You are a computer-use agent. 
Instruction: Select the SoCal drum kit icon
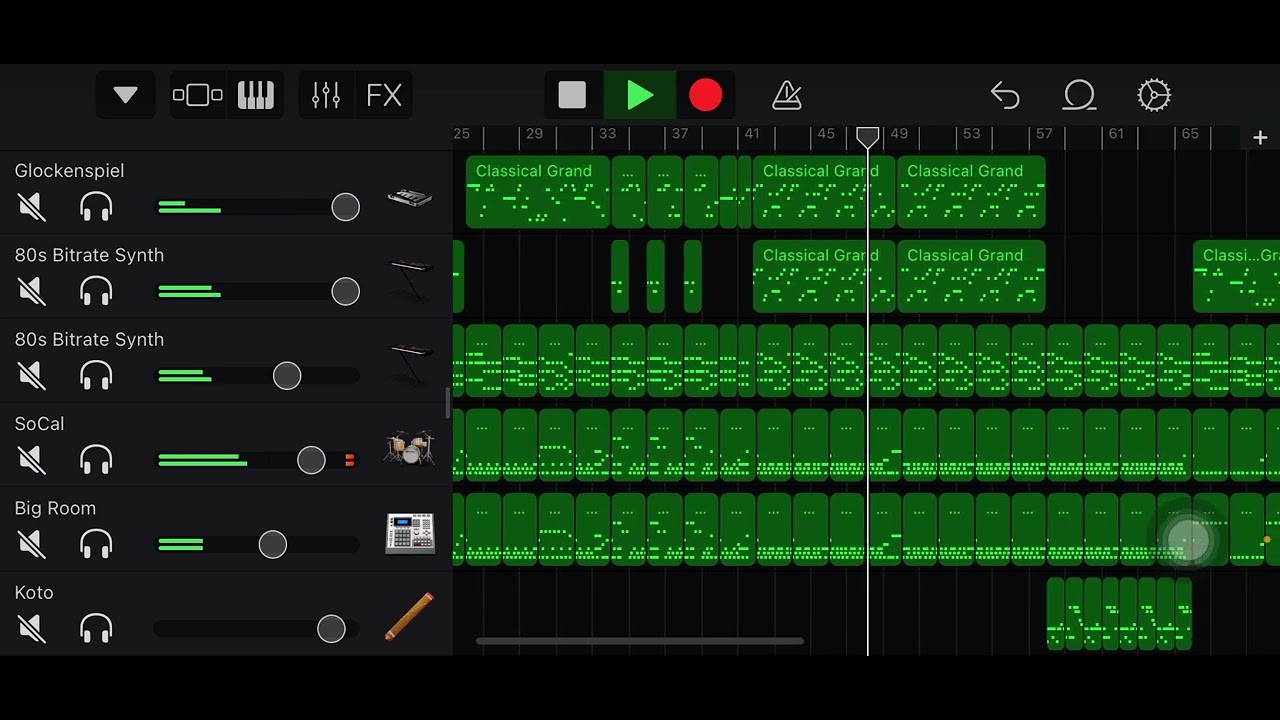click(x=410, y=448)
